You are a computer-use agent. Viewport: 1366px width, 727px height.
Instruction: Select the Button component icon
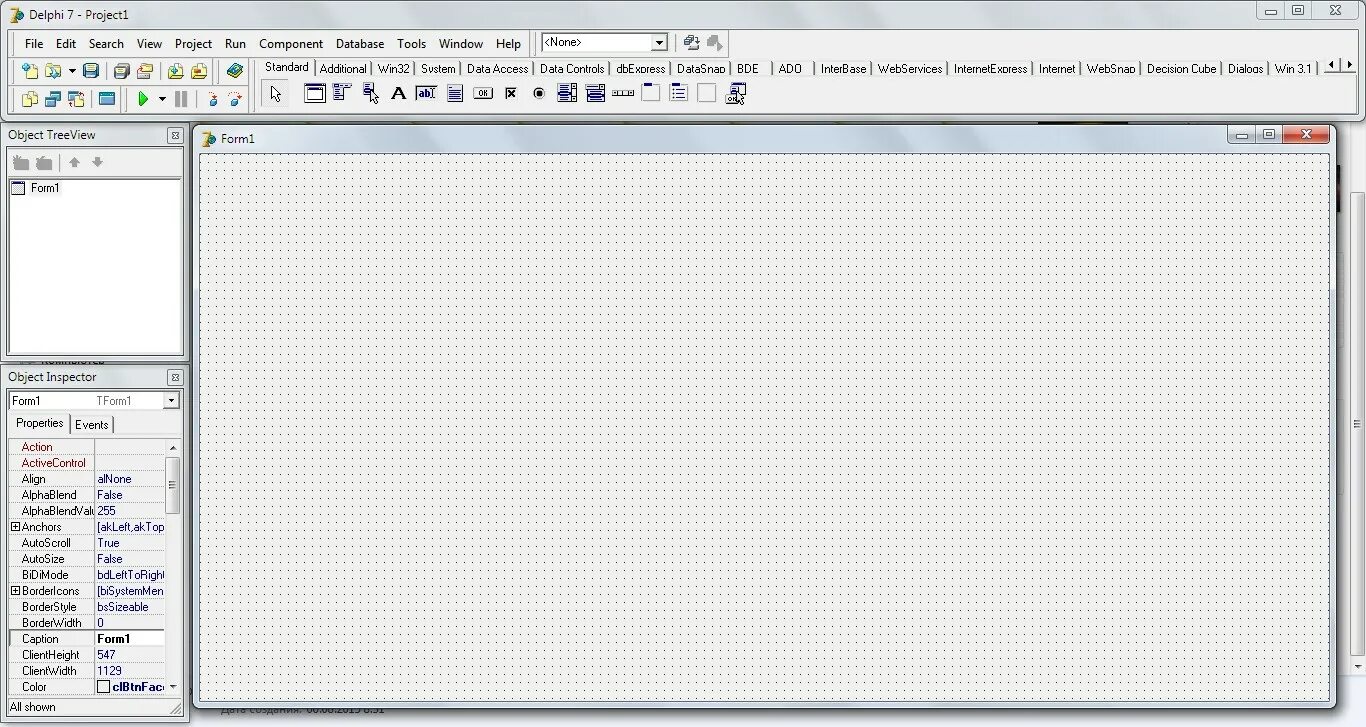click(483, 93)
